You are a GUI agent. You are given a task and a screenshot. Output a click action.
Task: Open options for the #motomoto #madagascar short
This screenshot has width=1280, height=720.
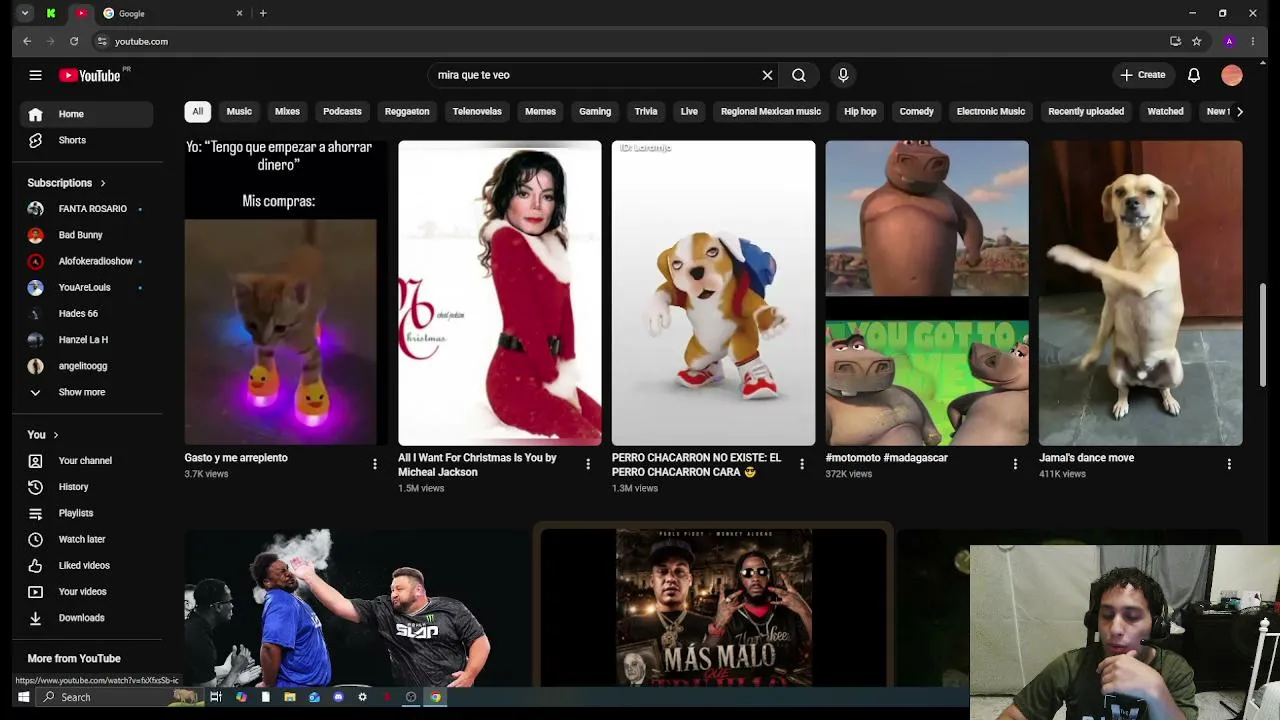(x=1015, y=464)
